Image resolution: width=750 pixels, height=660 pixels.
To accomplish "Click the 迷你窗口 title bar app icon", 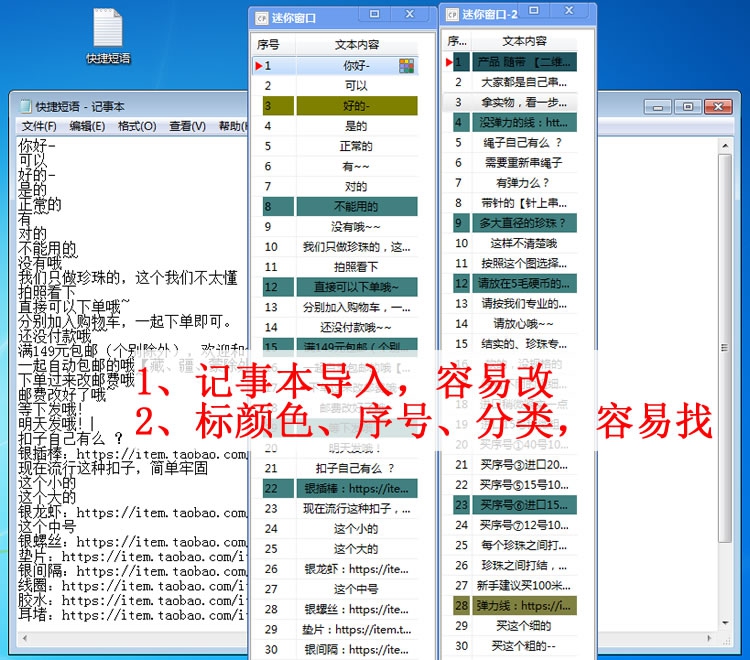I will (x=261, y=16).
